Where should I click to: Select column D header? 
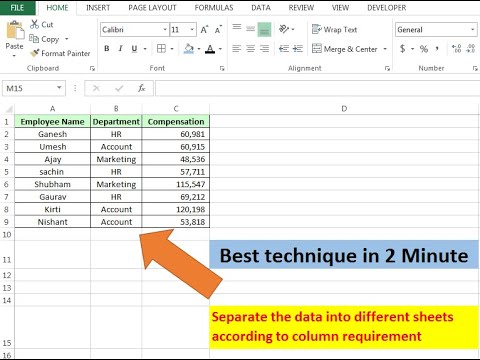tap(344, 109)
